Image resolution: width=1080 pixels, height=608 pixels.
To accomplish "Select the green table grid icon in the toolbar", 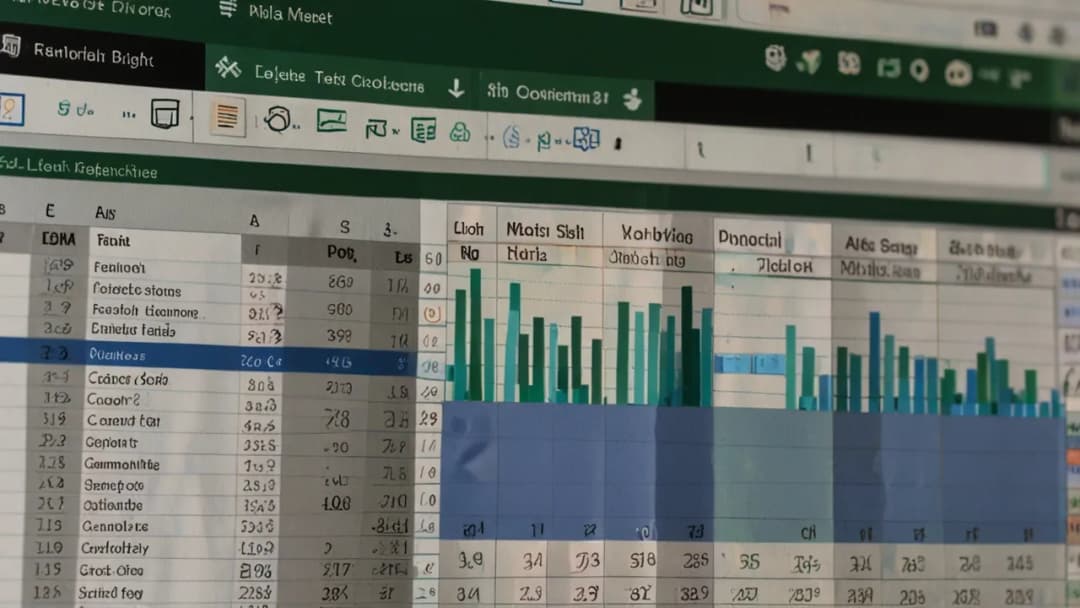I will pos(424,129).
